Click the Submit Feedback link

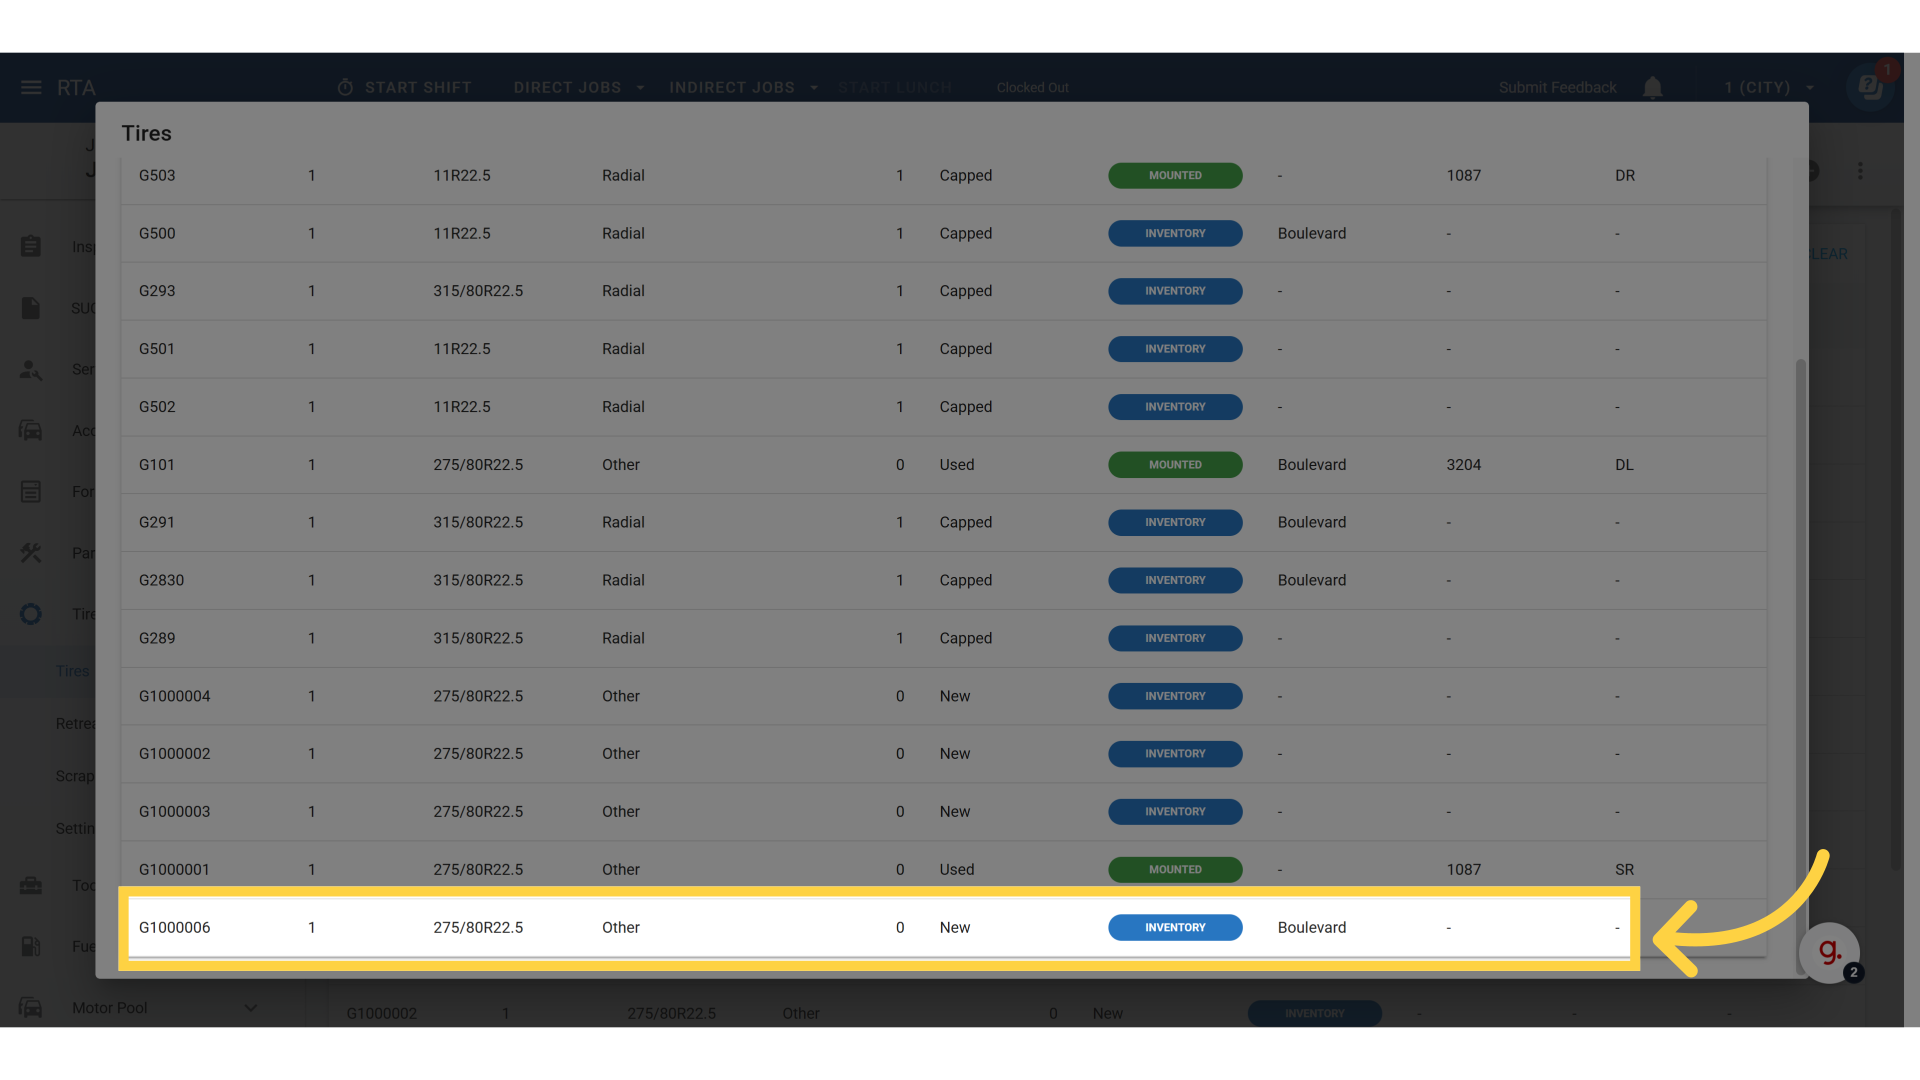point(1557,87)
